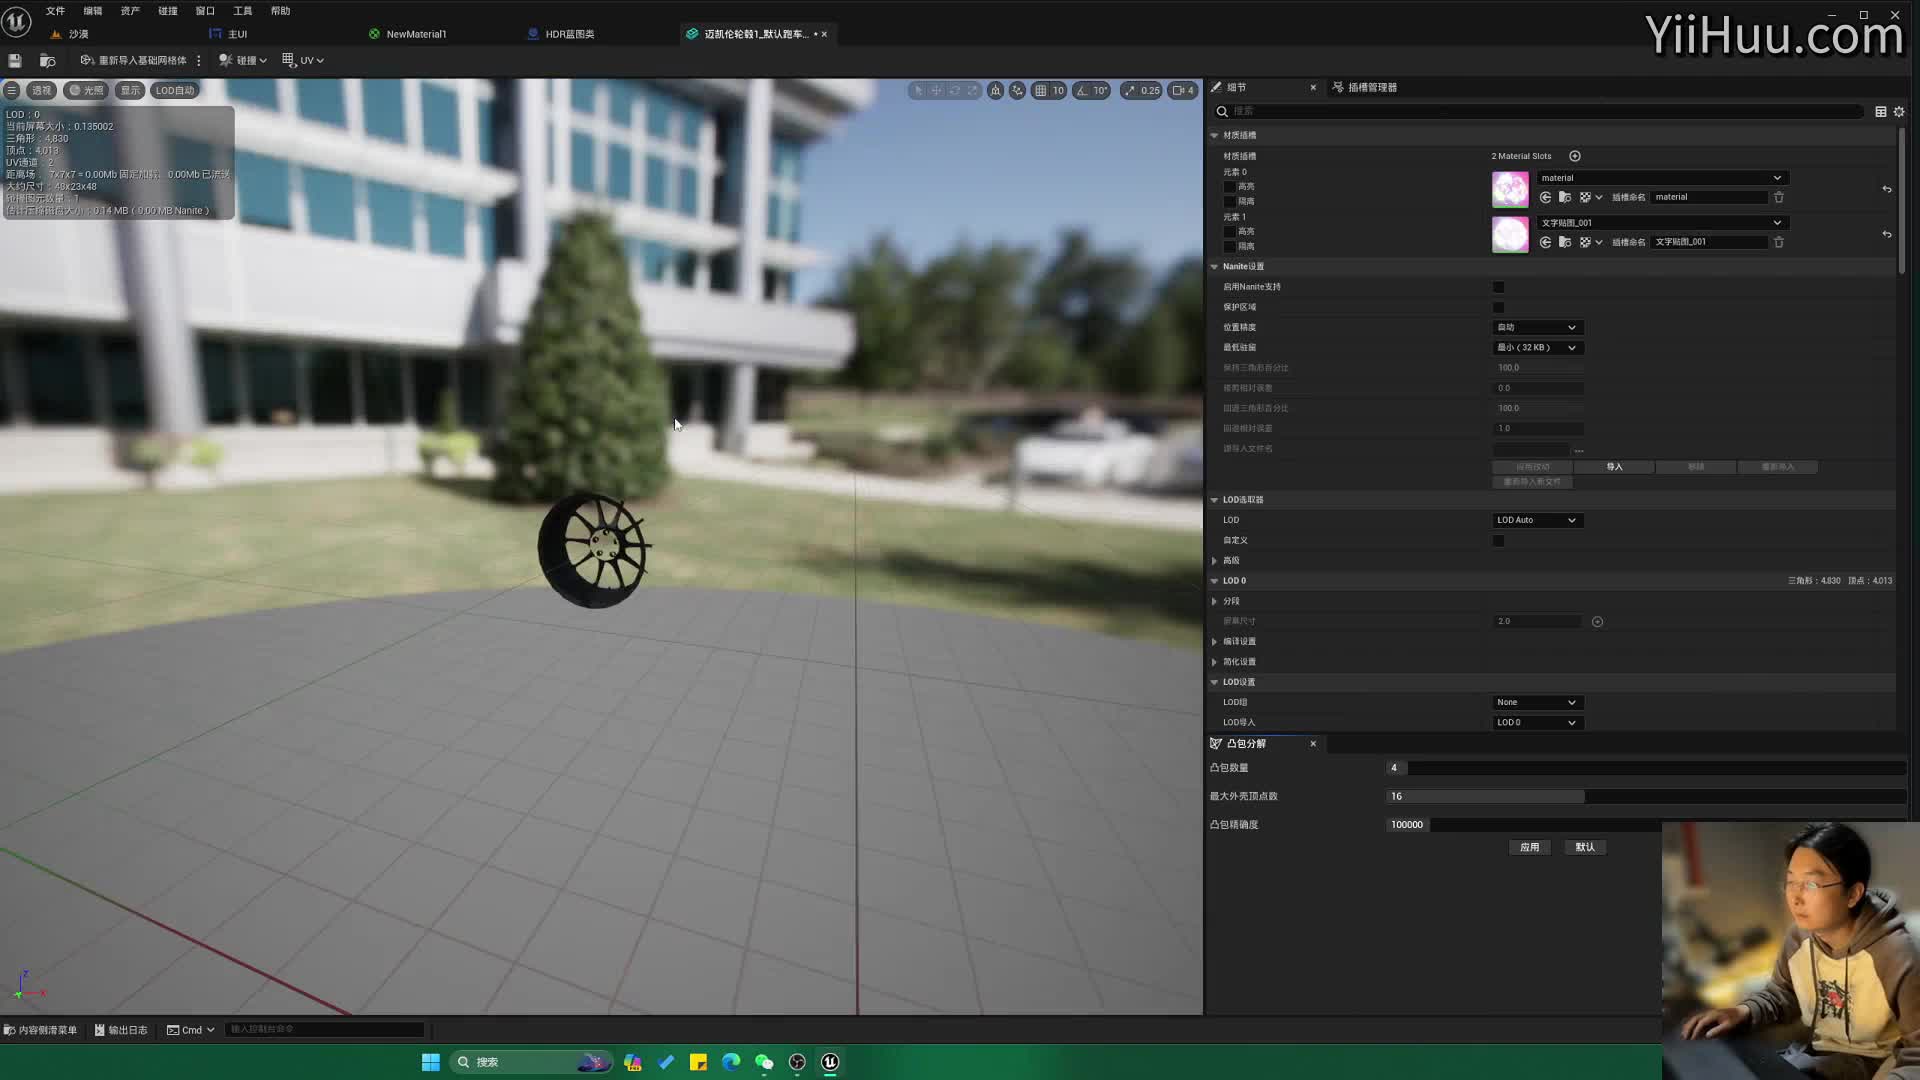The image size is (1920, 1080).
Task: Open the 显示 show menu in viewport
Action: (130, 90)
